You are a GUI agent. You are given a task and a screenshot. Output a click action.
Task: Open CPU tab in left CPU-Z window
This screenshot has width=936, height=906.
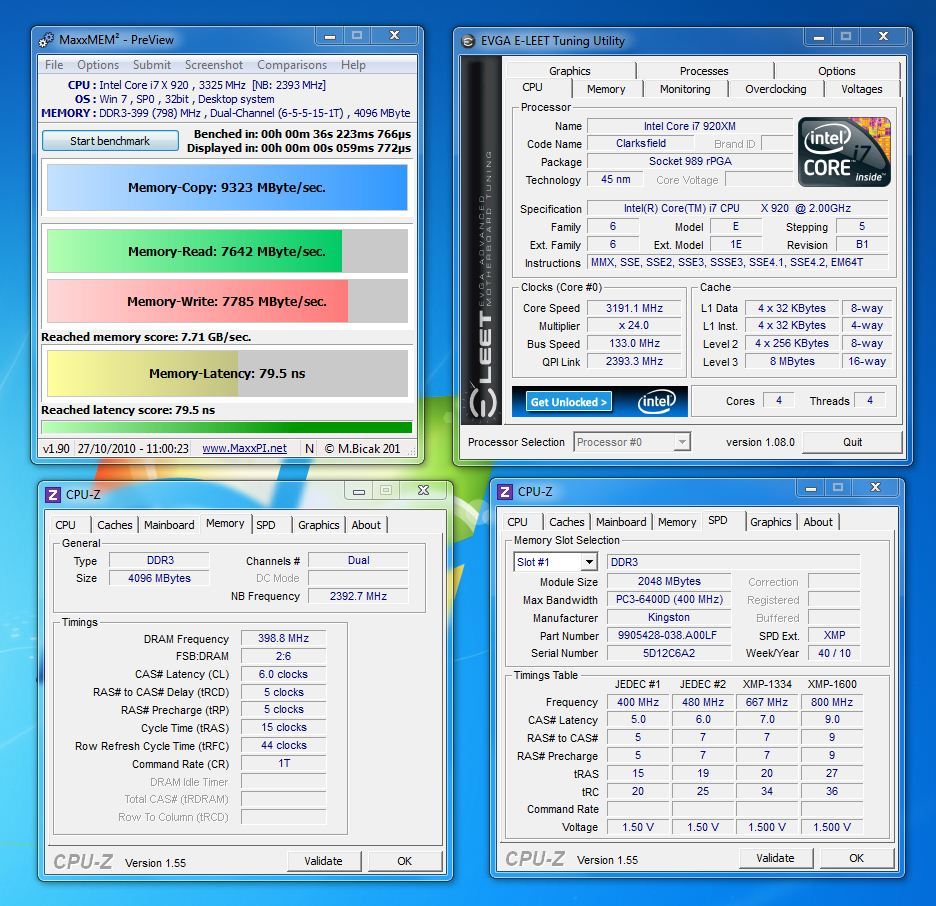66,525
